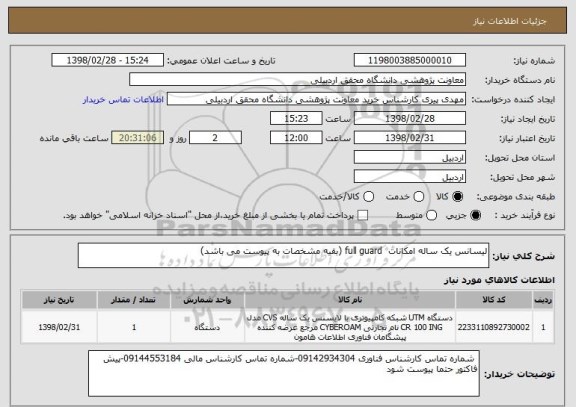Click the شرح کلی نیاز description box
576x407 pixels.
(283, 255)
